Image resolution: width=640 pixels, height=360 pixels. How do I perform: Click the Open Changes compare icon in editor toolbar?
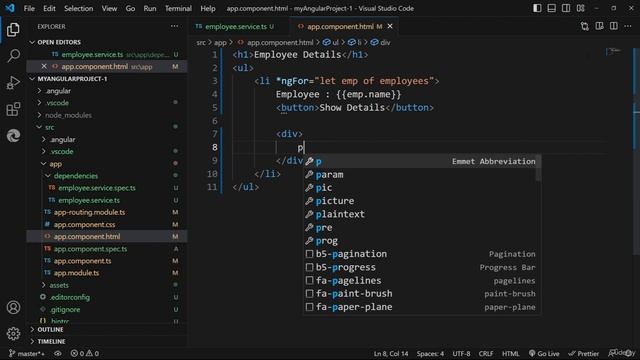click(x=584, y=27)
